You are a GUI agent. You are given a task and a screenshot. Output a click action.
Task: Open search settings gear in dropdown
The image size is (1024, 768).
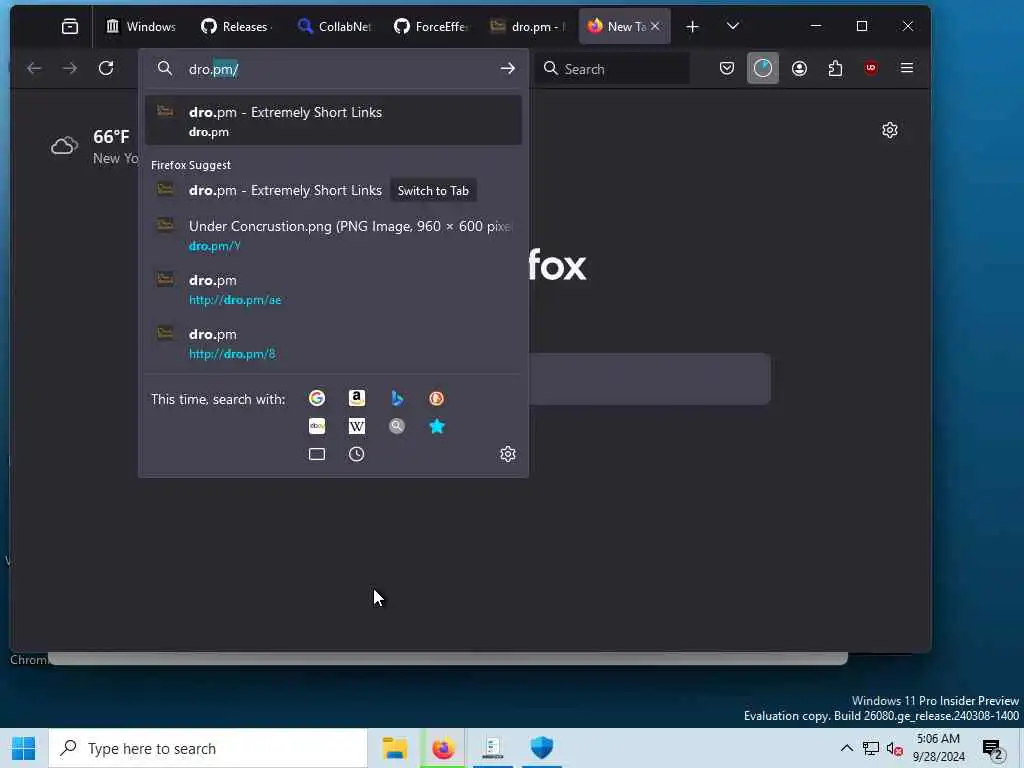(507, 455)
